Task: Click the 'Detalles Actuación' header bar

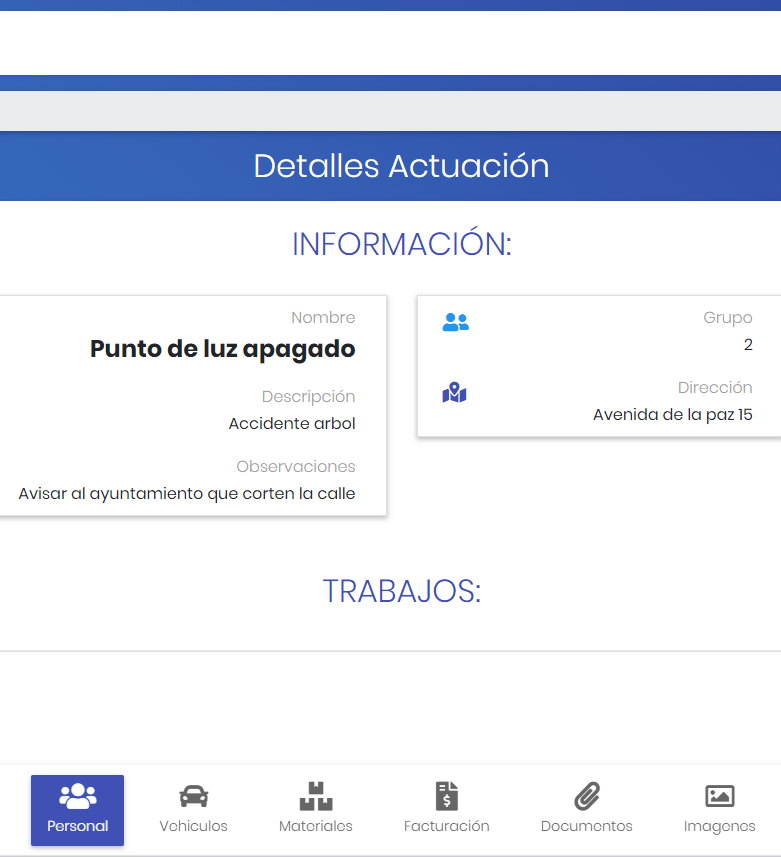Action: 400,166
